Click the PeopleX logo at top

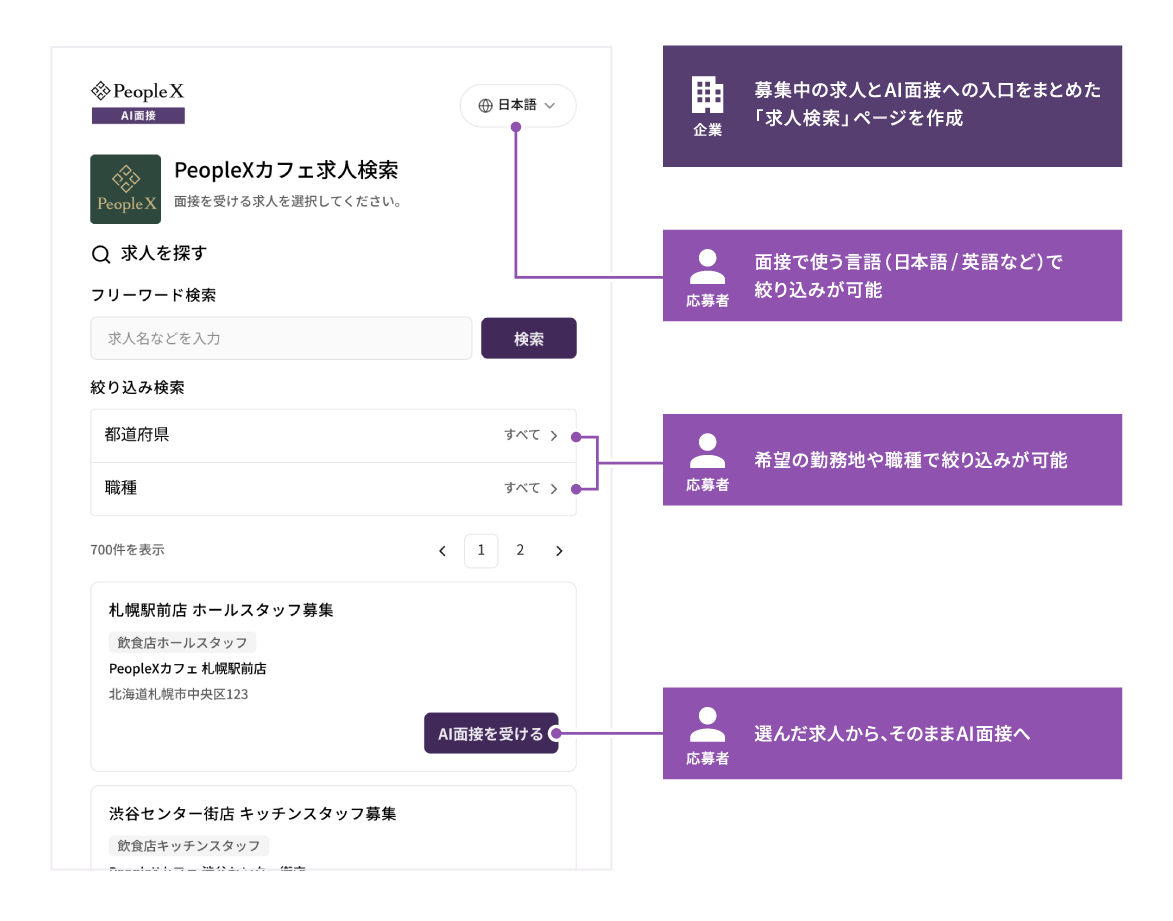click(138, 91)
